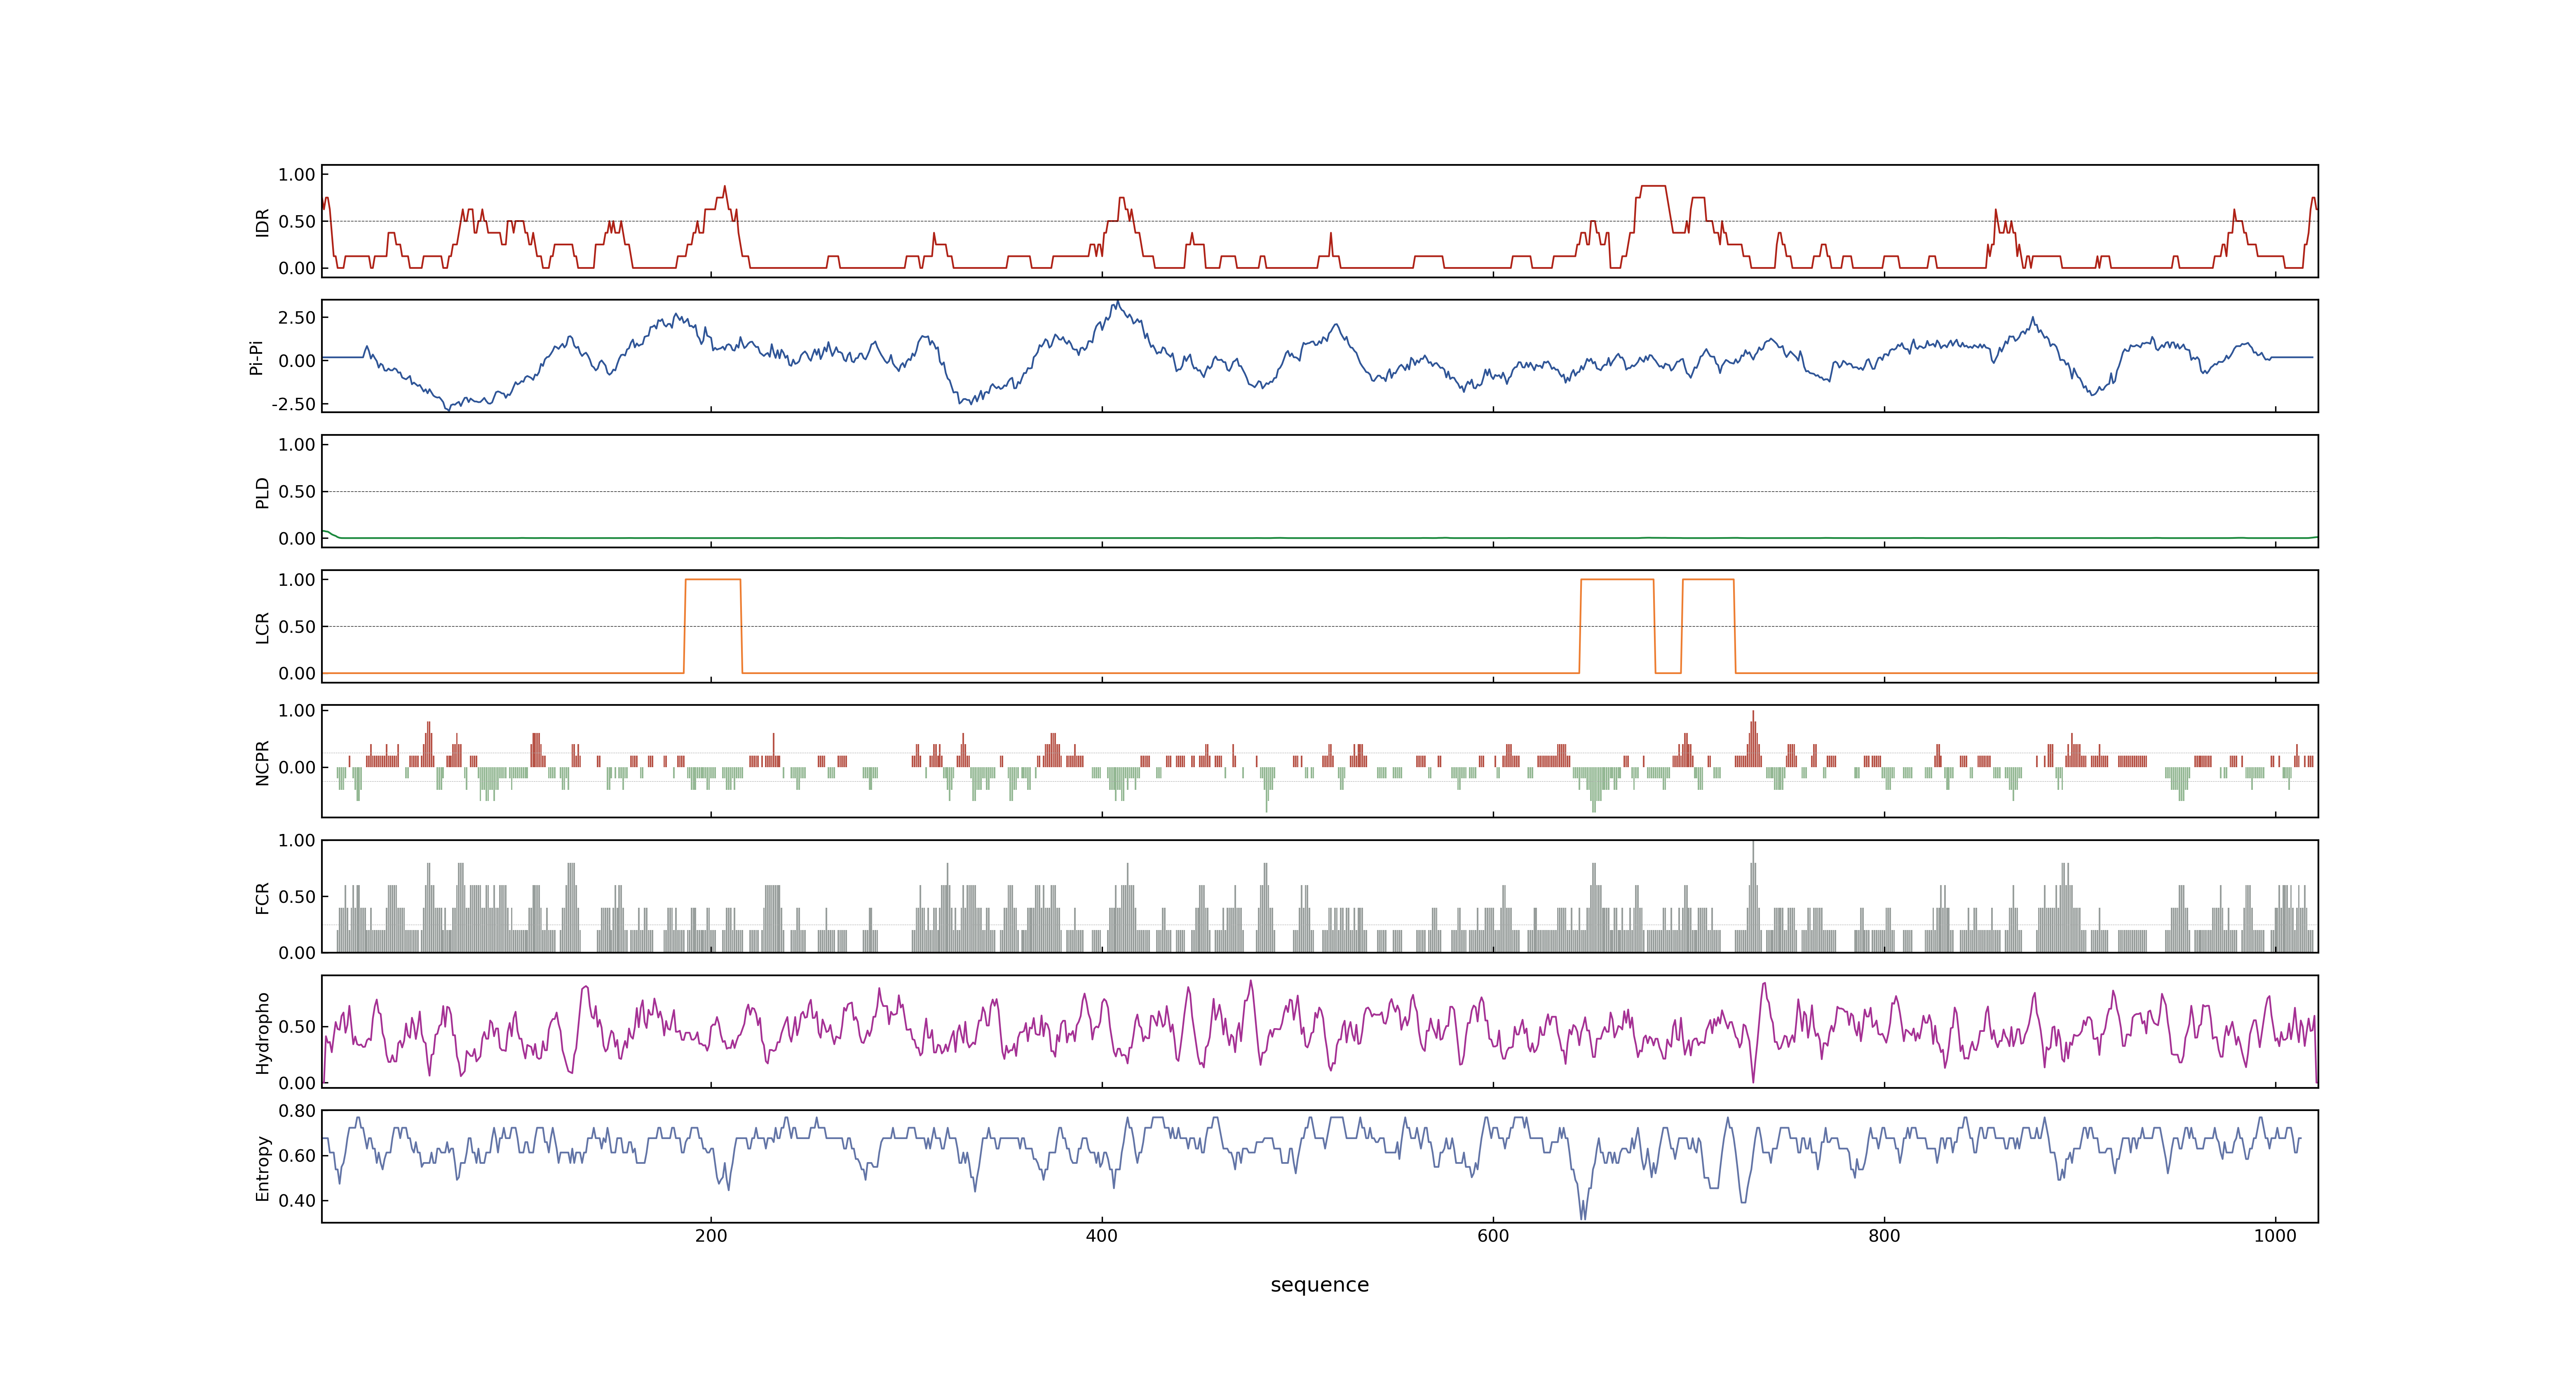This screenshot has height=1374, width=2576.
Task: Click the x-axis tick label 600
Action: tap(1493, 1236)
